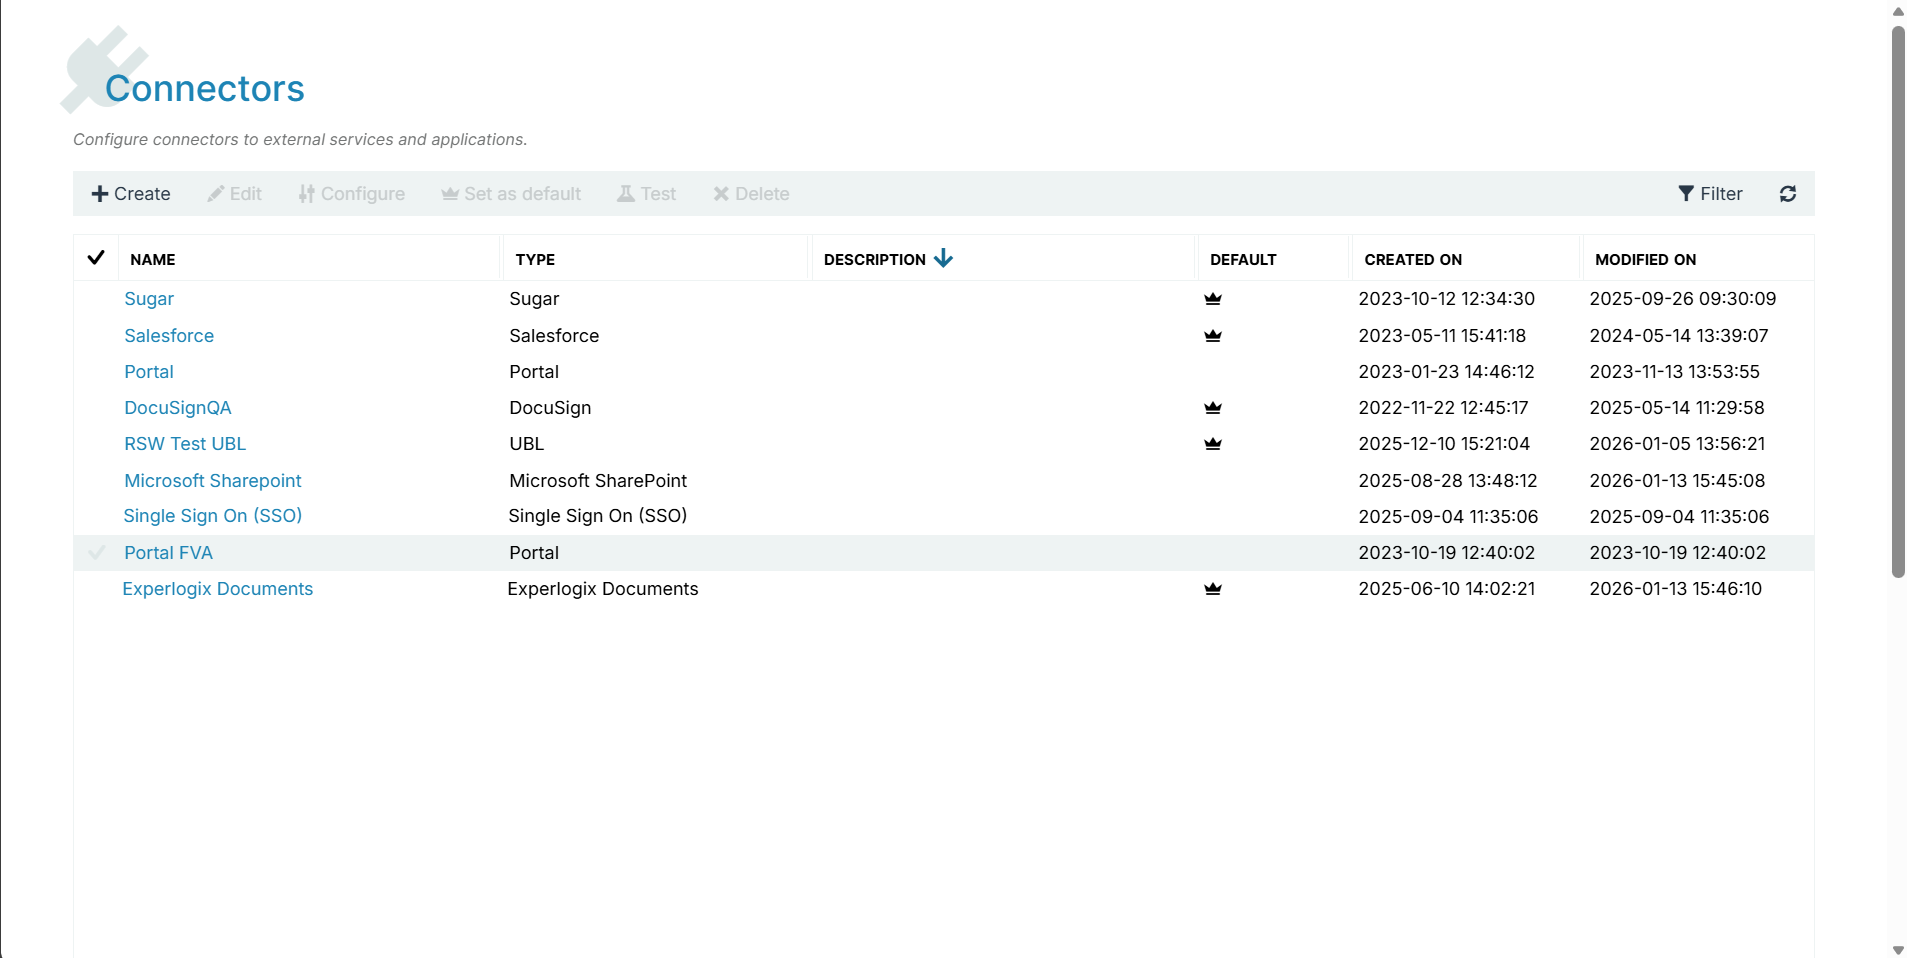This screenshot has height=958, width=1907.
Task: Open the Portal FVA connector link
Action: coord(169,553)
